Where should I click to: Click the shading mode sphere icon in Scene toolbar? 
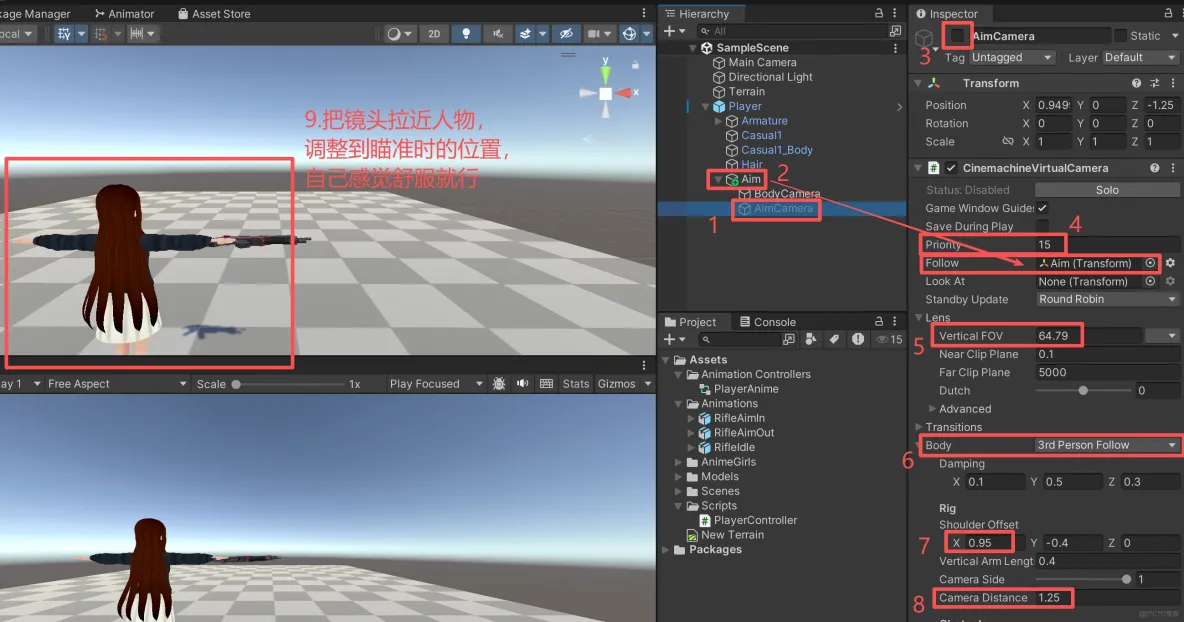pos(391,33)
